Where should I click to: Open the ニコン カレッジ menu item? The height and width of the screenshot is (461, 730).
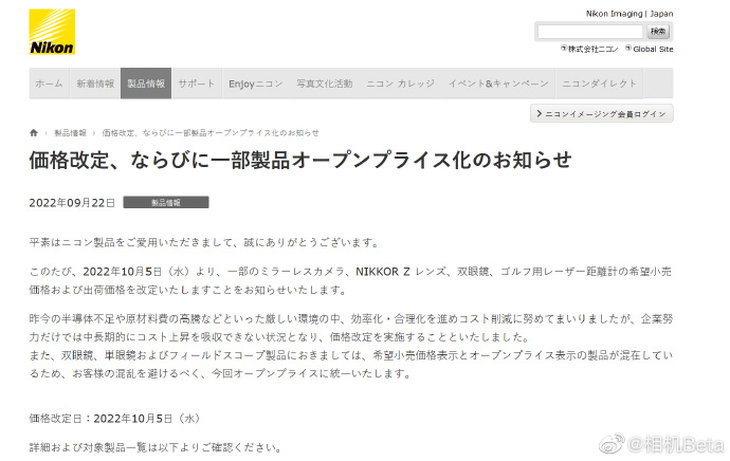400,83
